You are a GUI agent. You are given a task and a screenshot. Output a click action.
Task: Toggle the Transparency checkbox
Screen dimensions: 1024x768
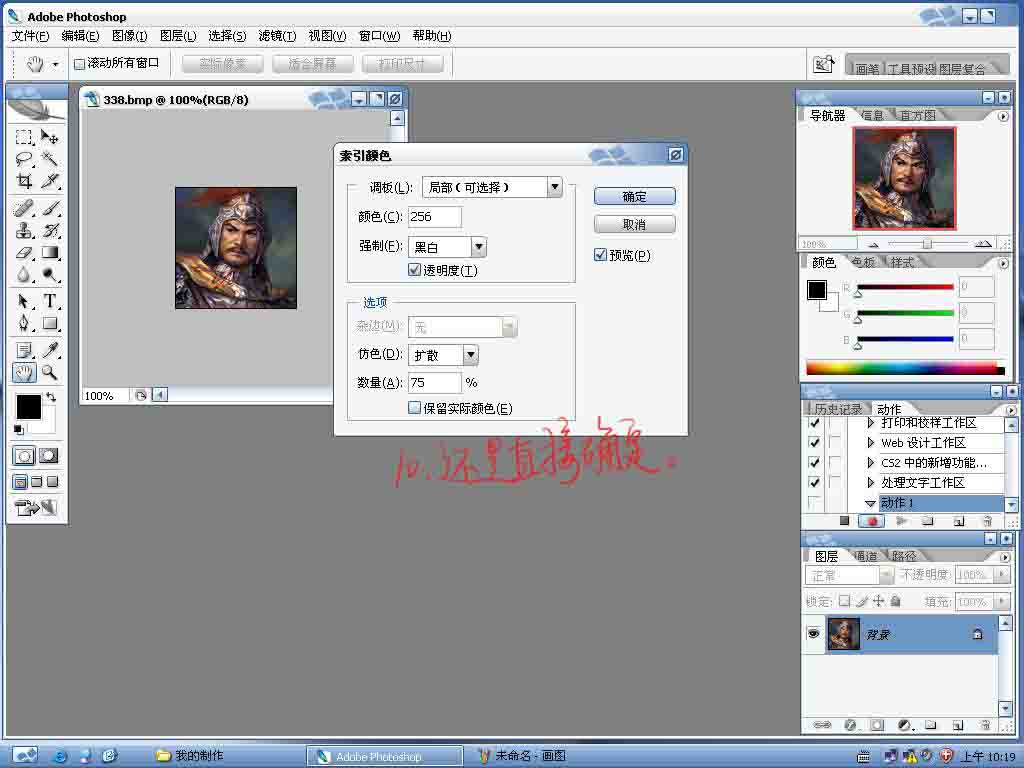(x=414, y=270)
